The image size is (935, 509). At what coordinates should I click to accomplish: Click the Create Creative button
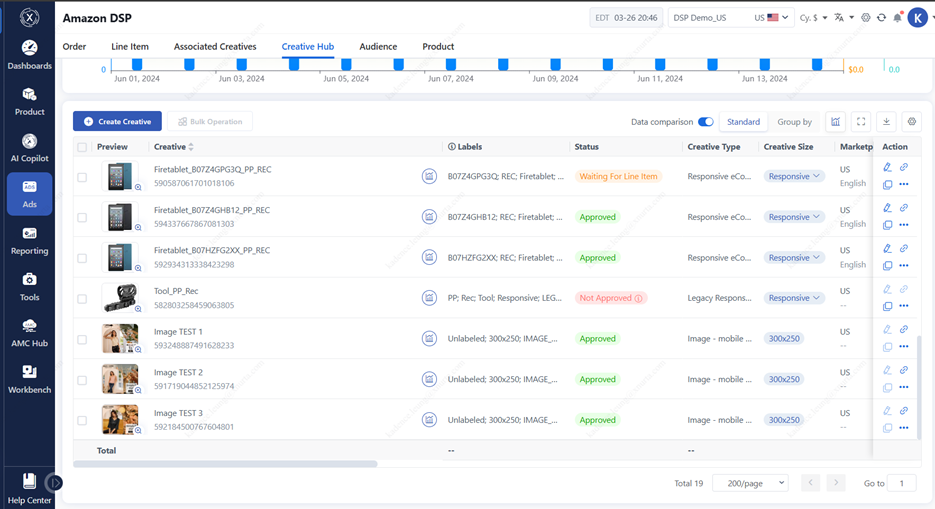click(x=117, y=122)
